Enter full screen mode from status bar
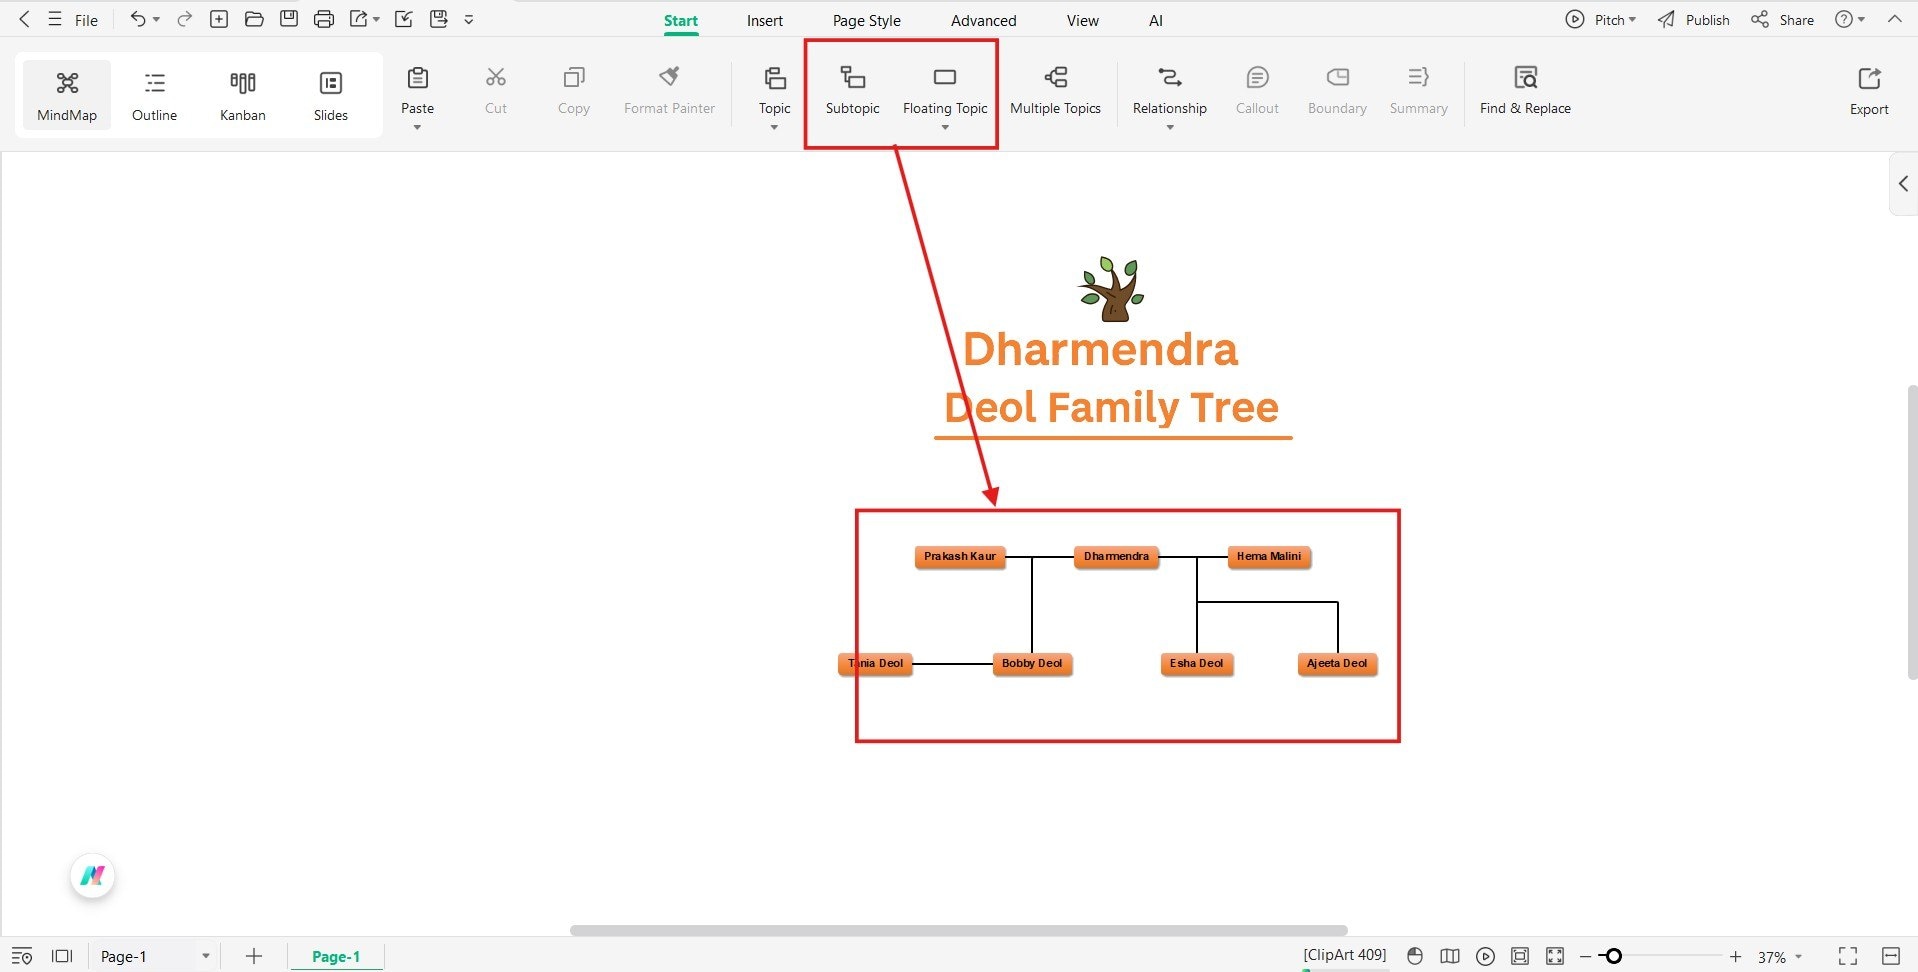The image size is (1918, 972). point(1848,956)
